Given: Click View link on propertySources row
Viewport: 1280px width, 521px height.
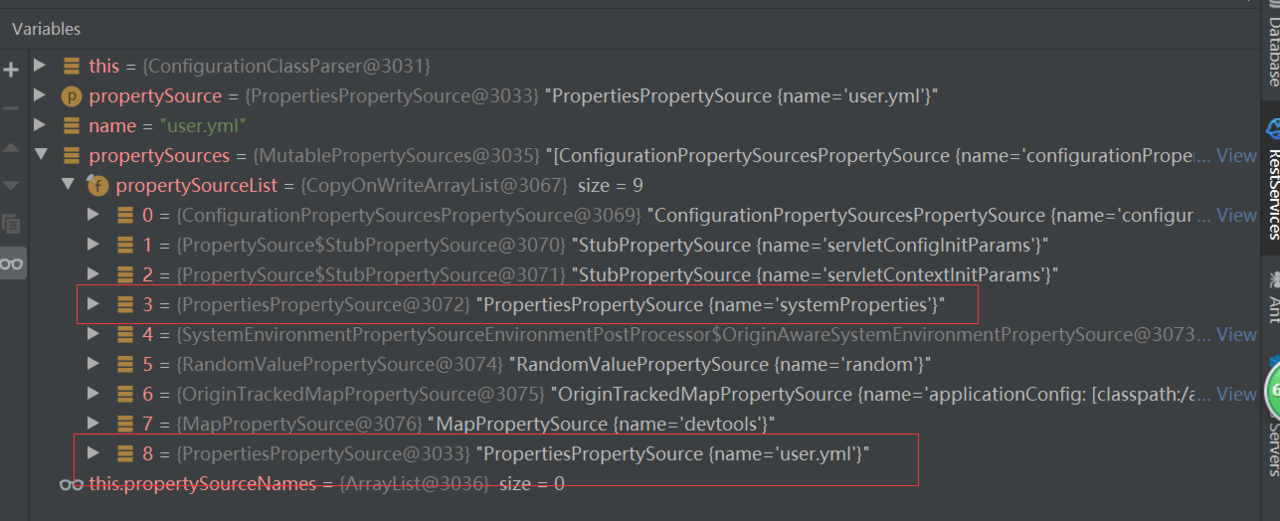Looking at the screenshot, I should (1237, 156).
